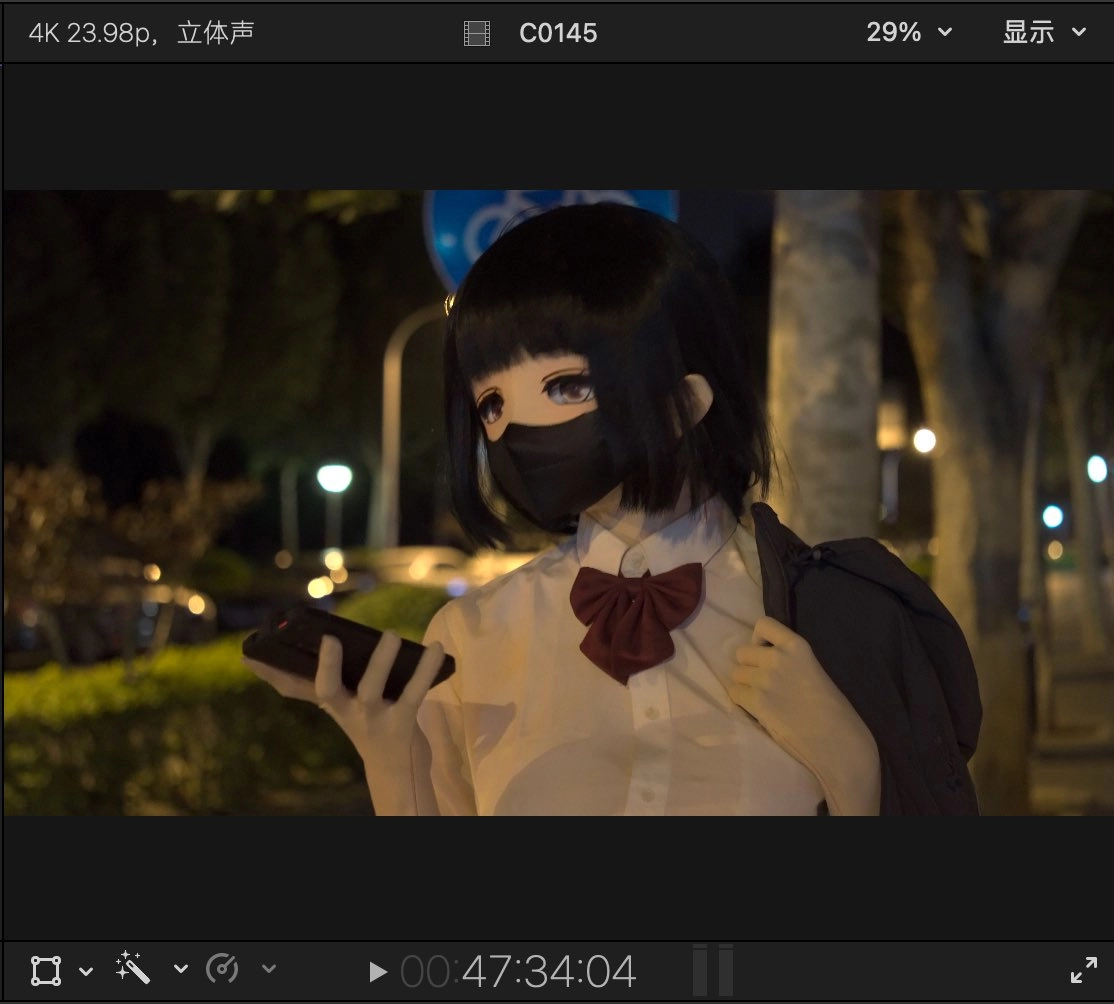
Task: Click the magic wand enhancement icon
Action: [133, 968]
